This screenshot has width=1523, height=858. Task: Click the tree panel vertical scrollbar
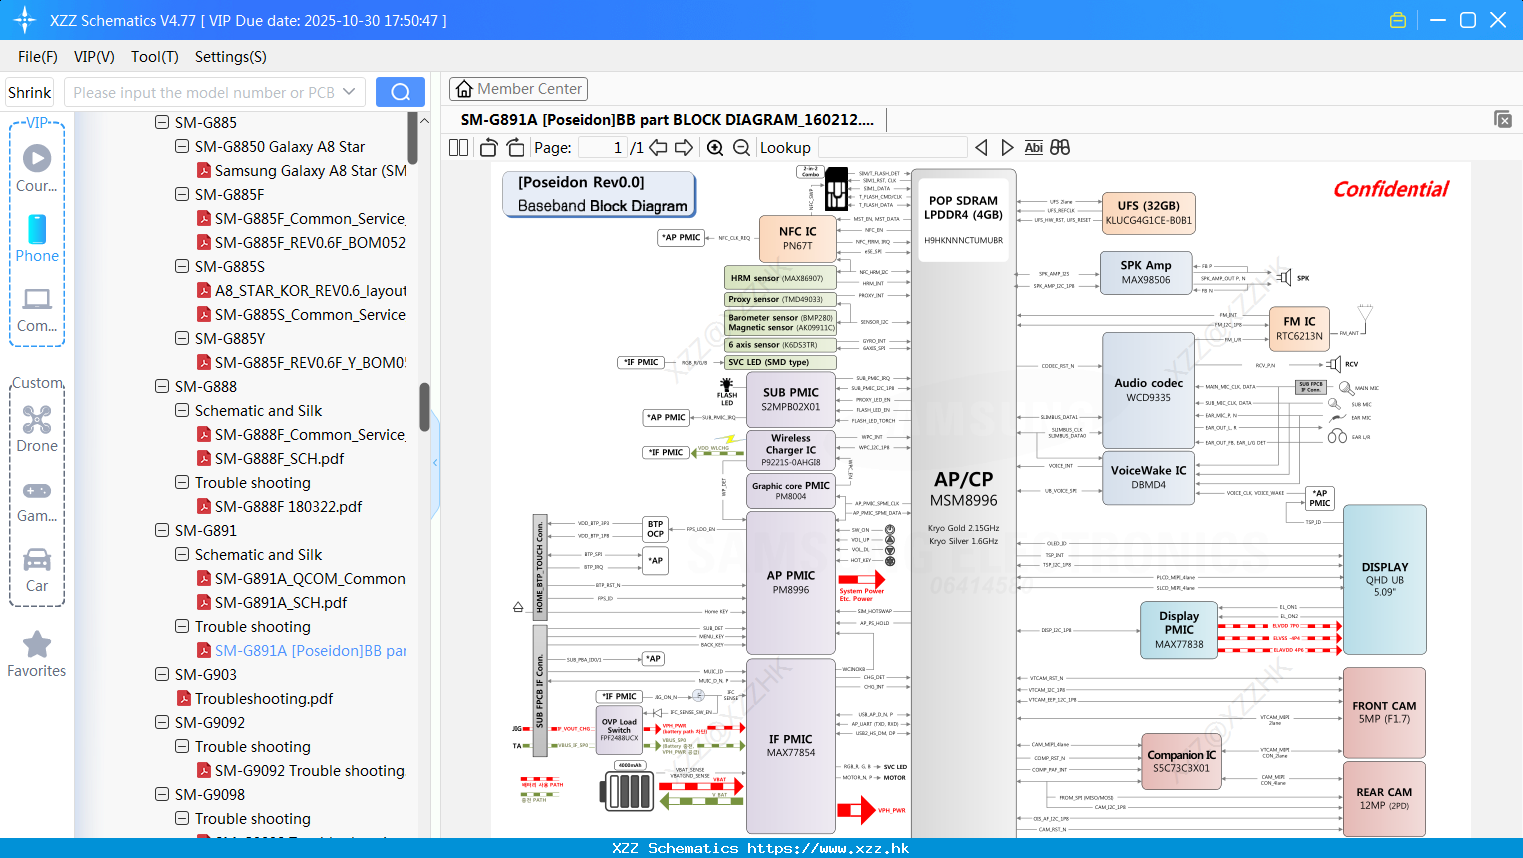(x=424, y=406)
